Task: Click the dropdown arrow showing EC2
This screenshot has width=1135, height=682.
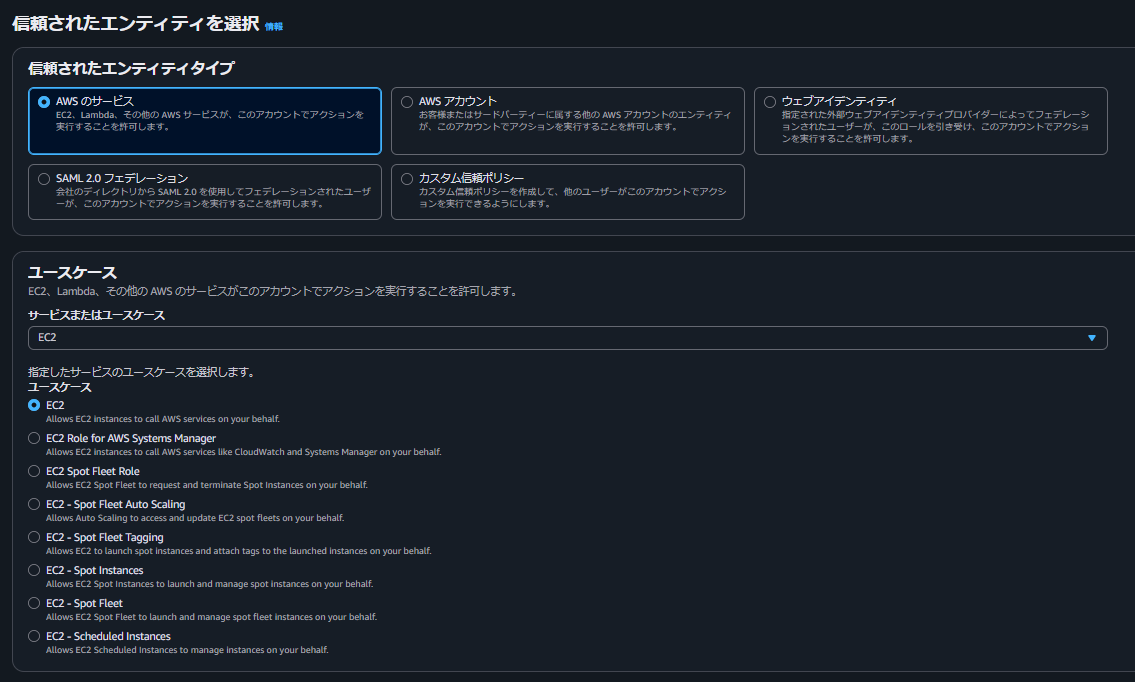Action: pos(1091,338)
